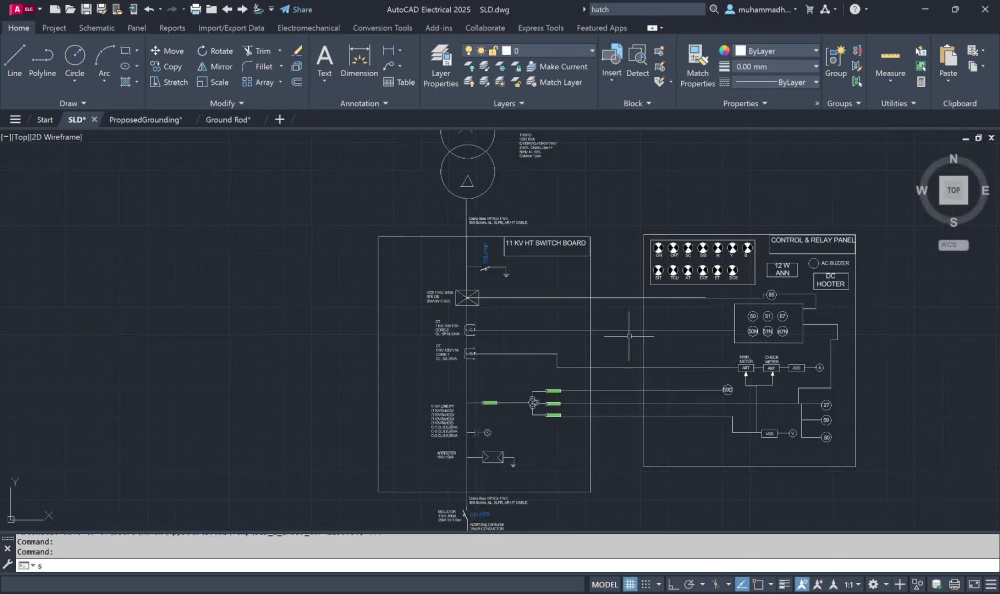Open the object color ByLayer swatch
This screenshot has width=1000, height=594.
[776, 50]
